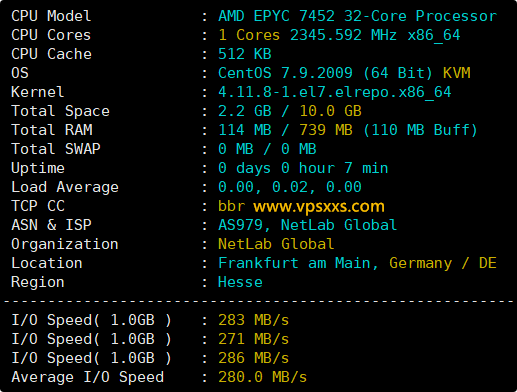
Task: Click the Organization NetLab Global value
Action: pos(276,244)
